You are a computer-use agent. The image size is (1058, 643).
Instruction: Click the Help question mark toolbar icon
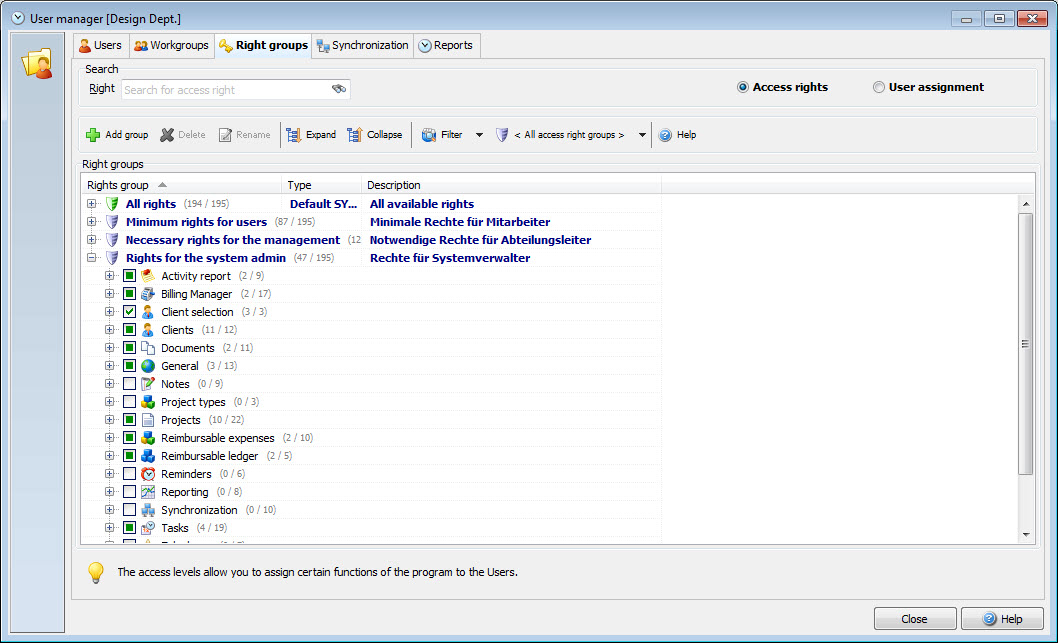665,135
